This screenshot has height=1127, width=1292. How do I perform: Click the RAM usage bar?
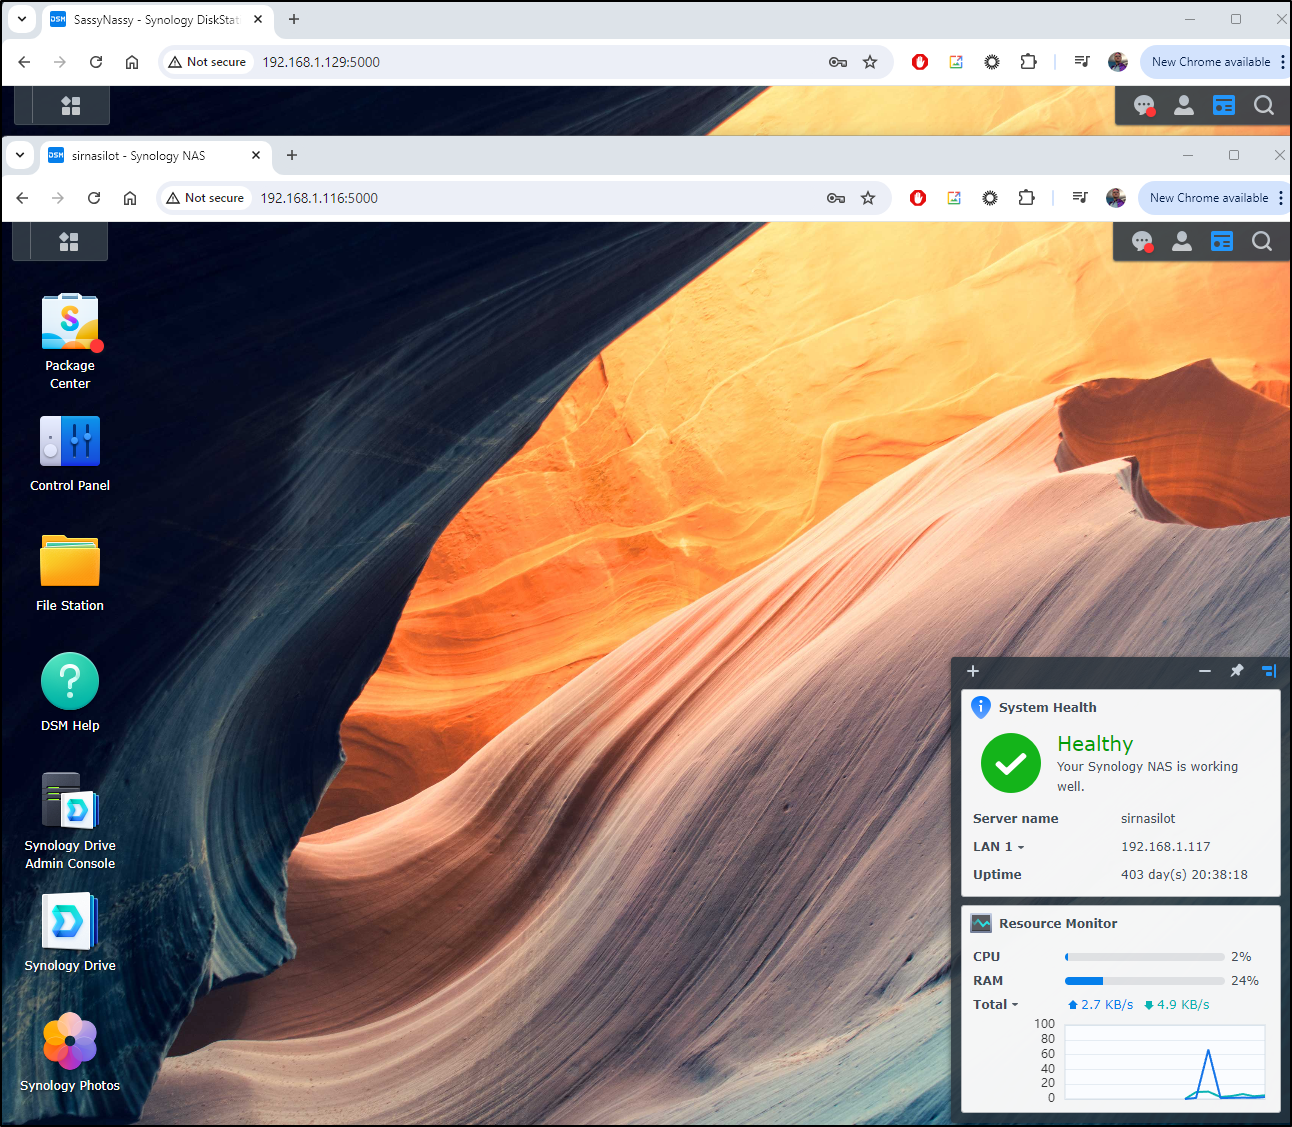[1145, 981]
